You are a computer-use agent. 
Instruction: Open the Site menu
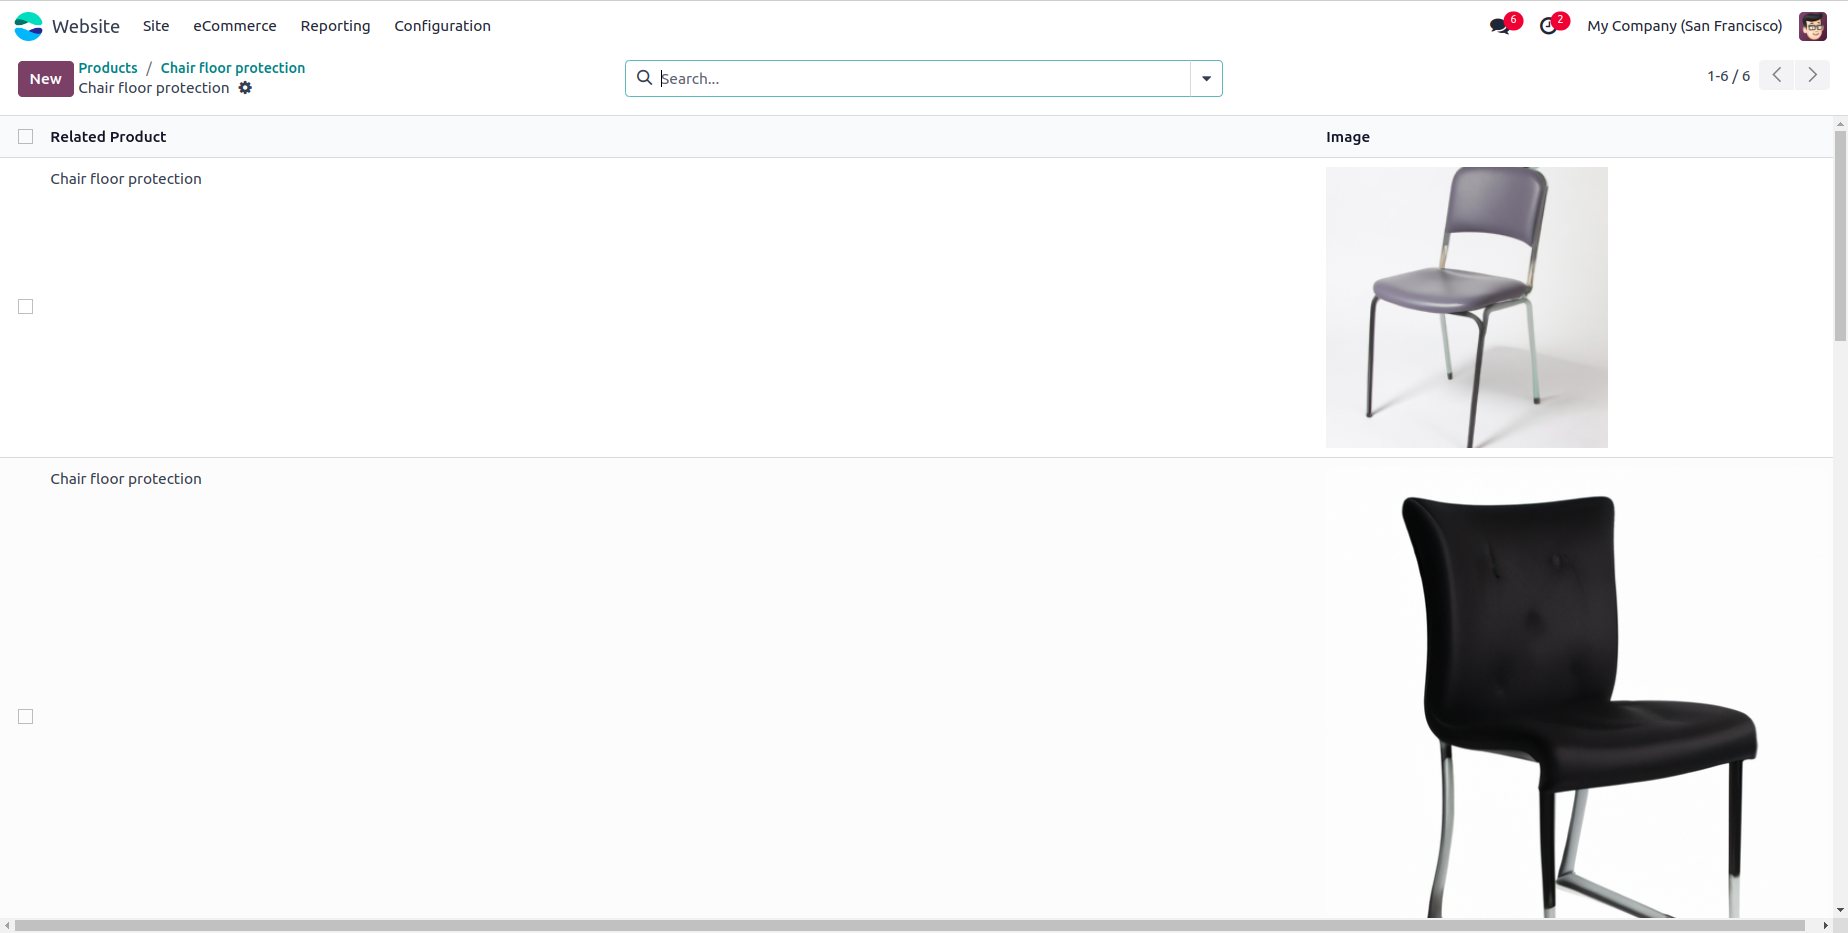coord(156,26)
